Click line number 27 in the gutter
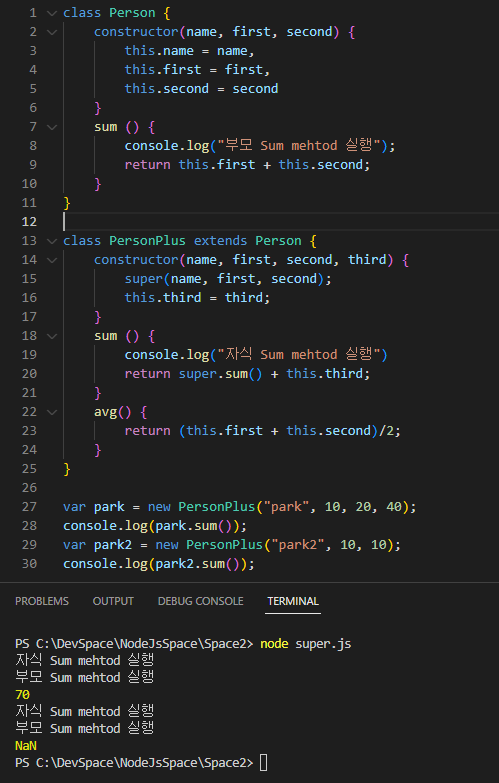 pyautogui.click(x=29, y=507)
